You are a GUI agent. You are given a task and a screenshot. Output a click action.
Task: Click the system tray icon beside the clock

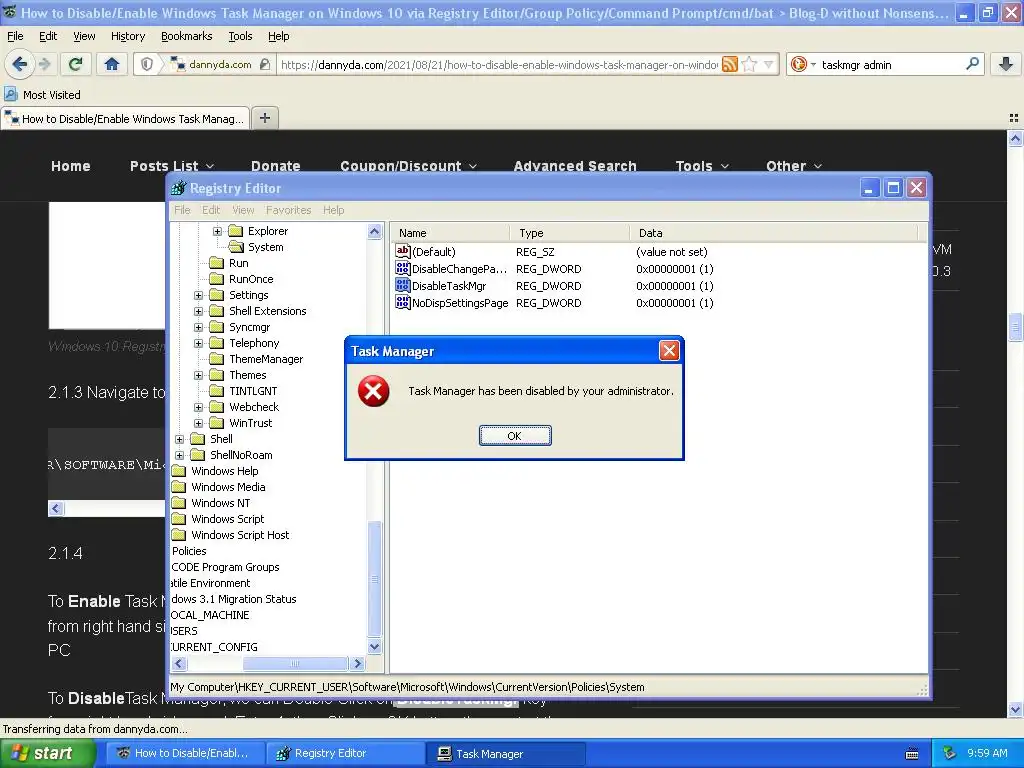[950, 753]
